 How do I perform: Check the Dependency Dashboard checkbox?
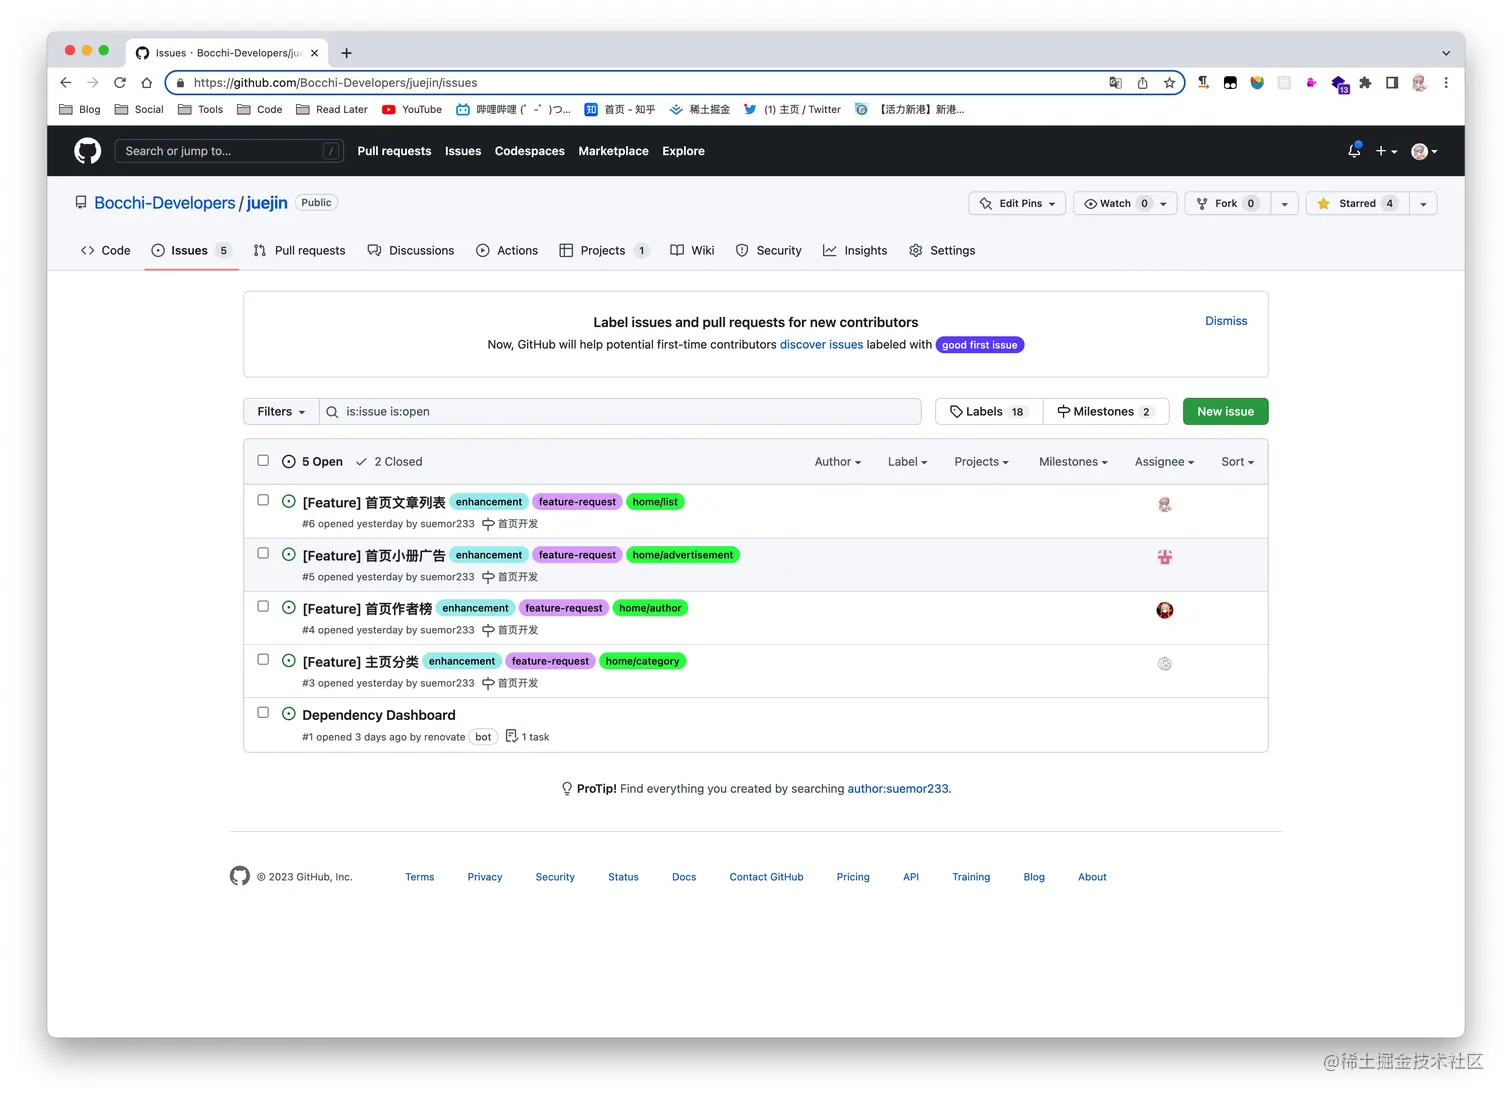coord(263,712)
